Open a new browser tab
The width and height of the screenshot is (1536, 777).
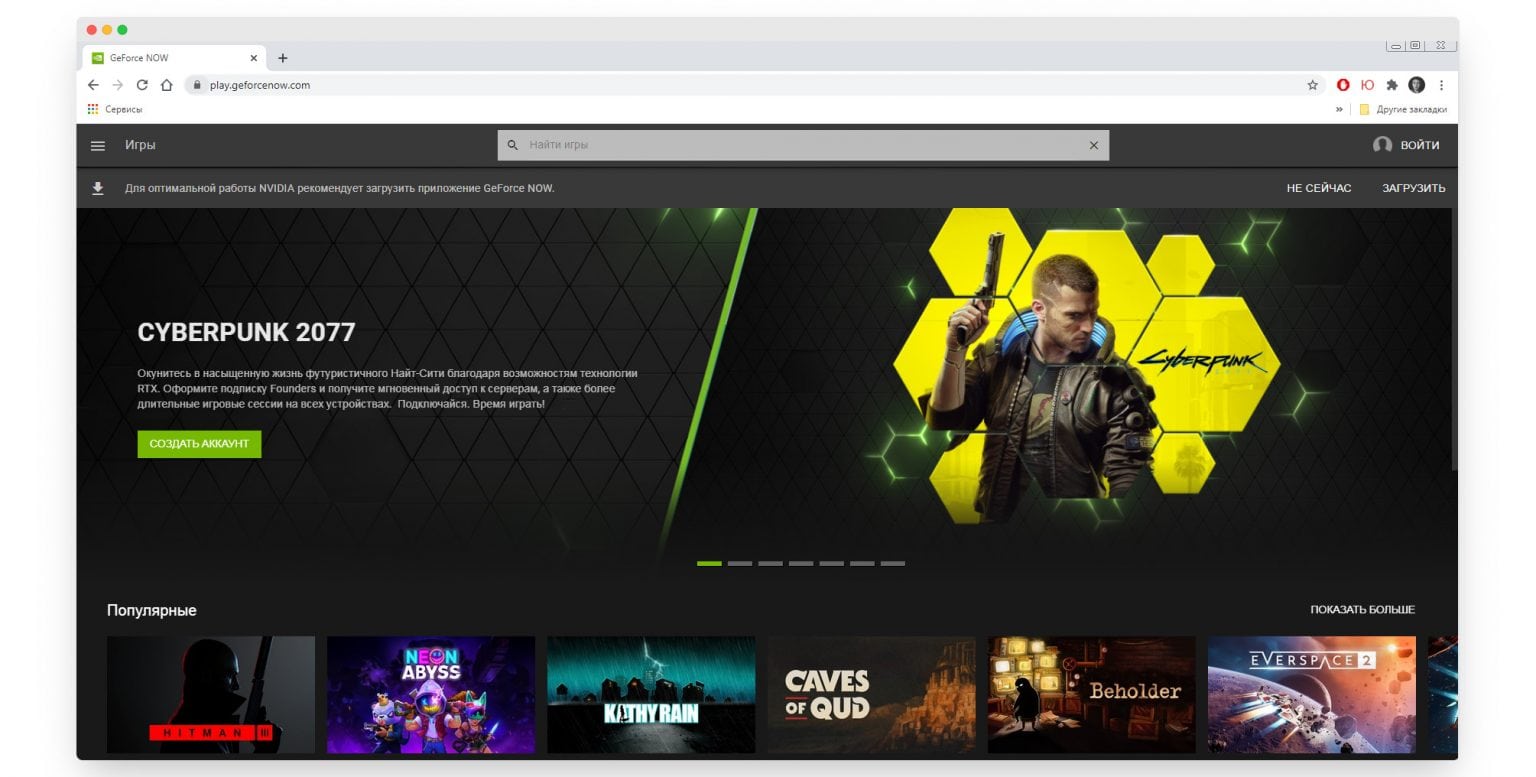click(x=283, y=58)
